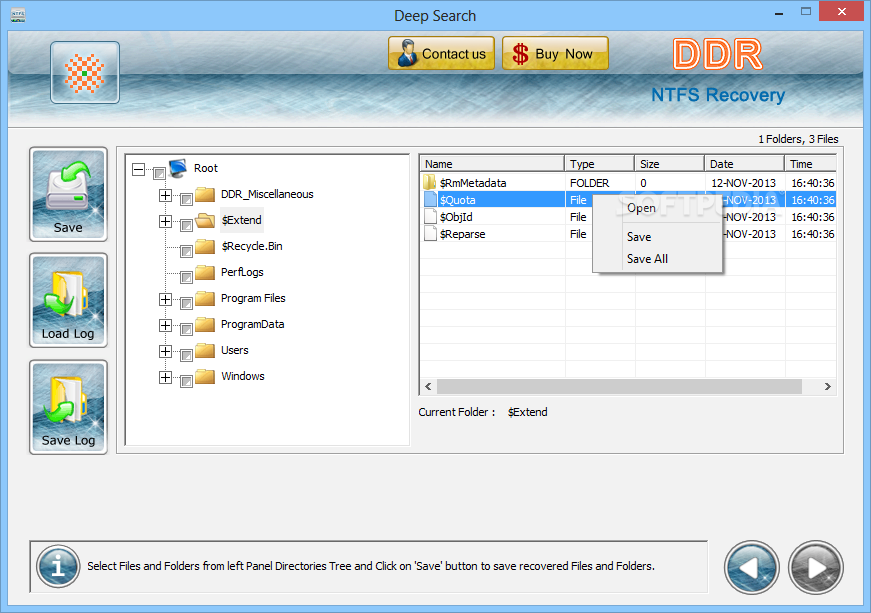The height and width of the screenshot is (613, 871).
Task: Click the $Quota file icon
Action: (430, 199)
